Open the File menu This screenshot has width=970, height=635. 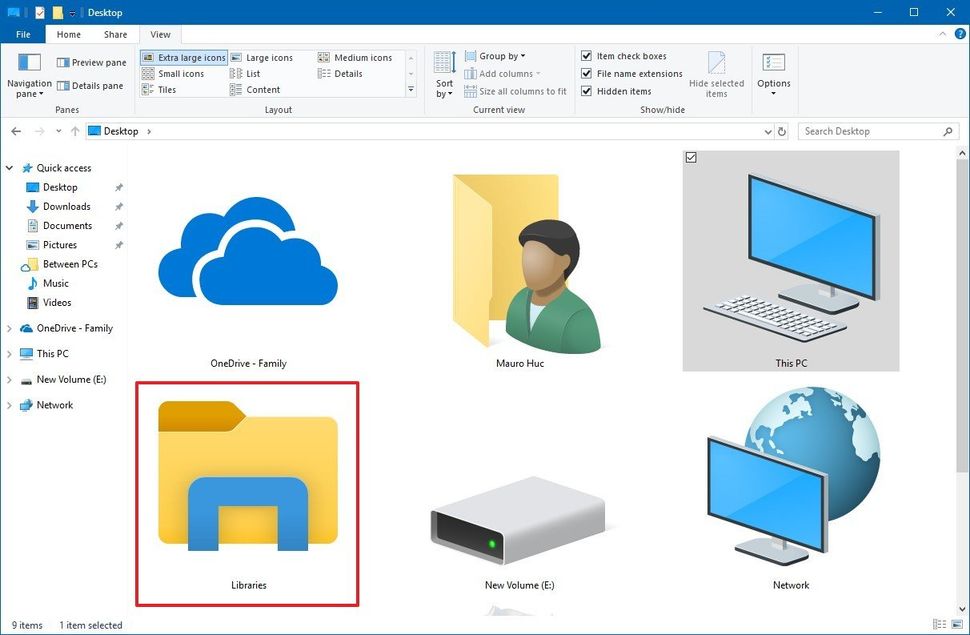point(23,33)
